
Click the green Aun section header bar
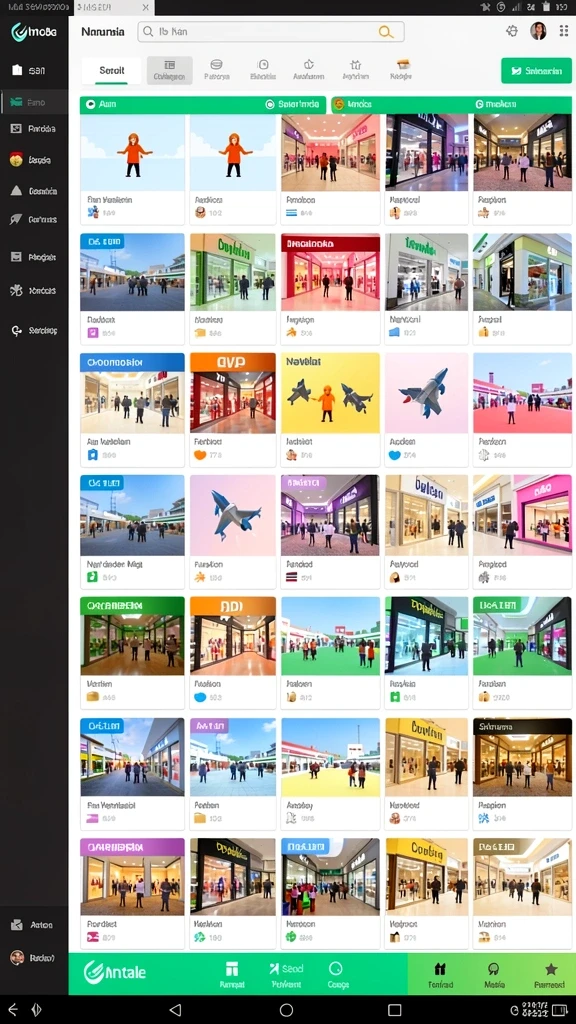pos(202,104)
